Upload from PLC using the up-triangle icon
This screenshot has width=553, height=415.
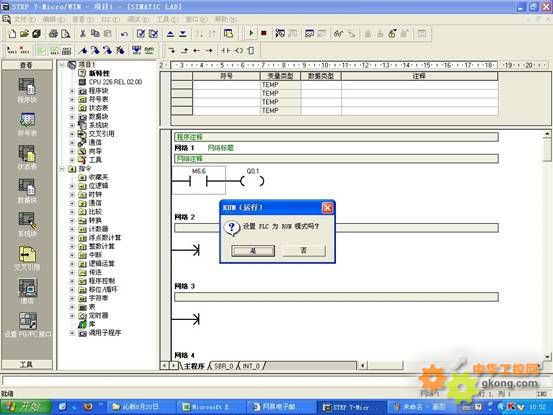click(x=170, y=34)
